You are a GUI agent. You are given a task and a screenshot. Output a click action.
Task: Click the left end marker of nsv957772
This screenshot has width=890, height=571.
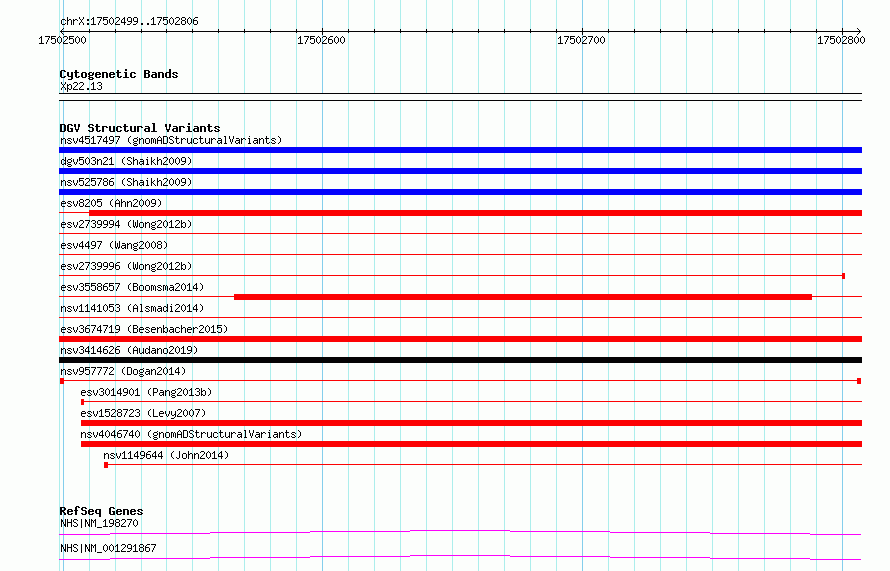(62, 381)
